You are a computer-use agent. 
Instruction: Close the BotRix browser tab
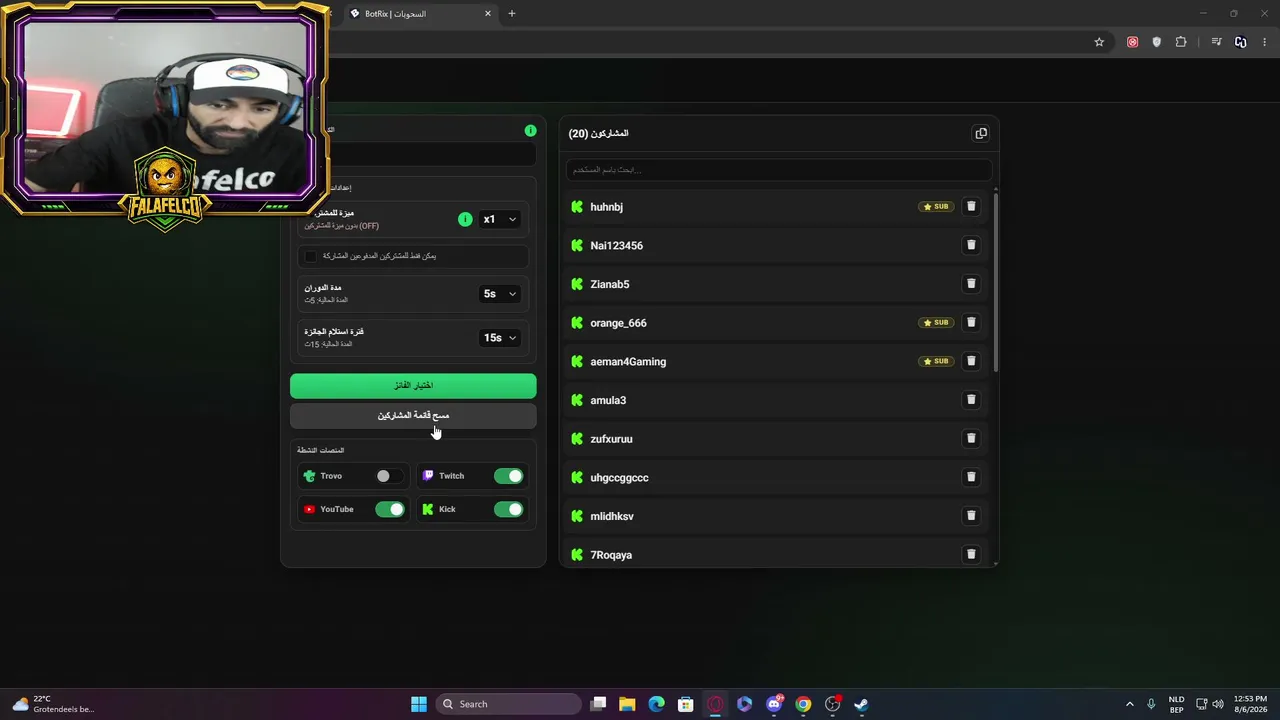pos(488,14)
